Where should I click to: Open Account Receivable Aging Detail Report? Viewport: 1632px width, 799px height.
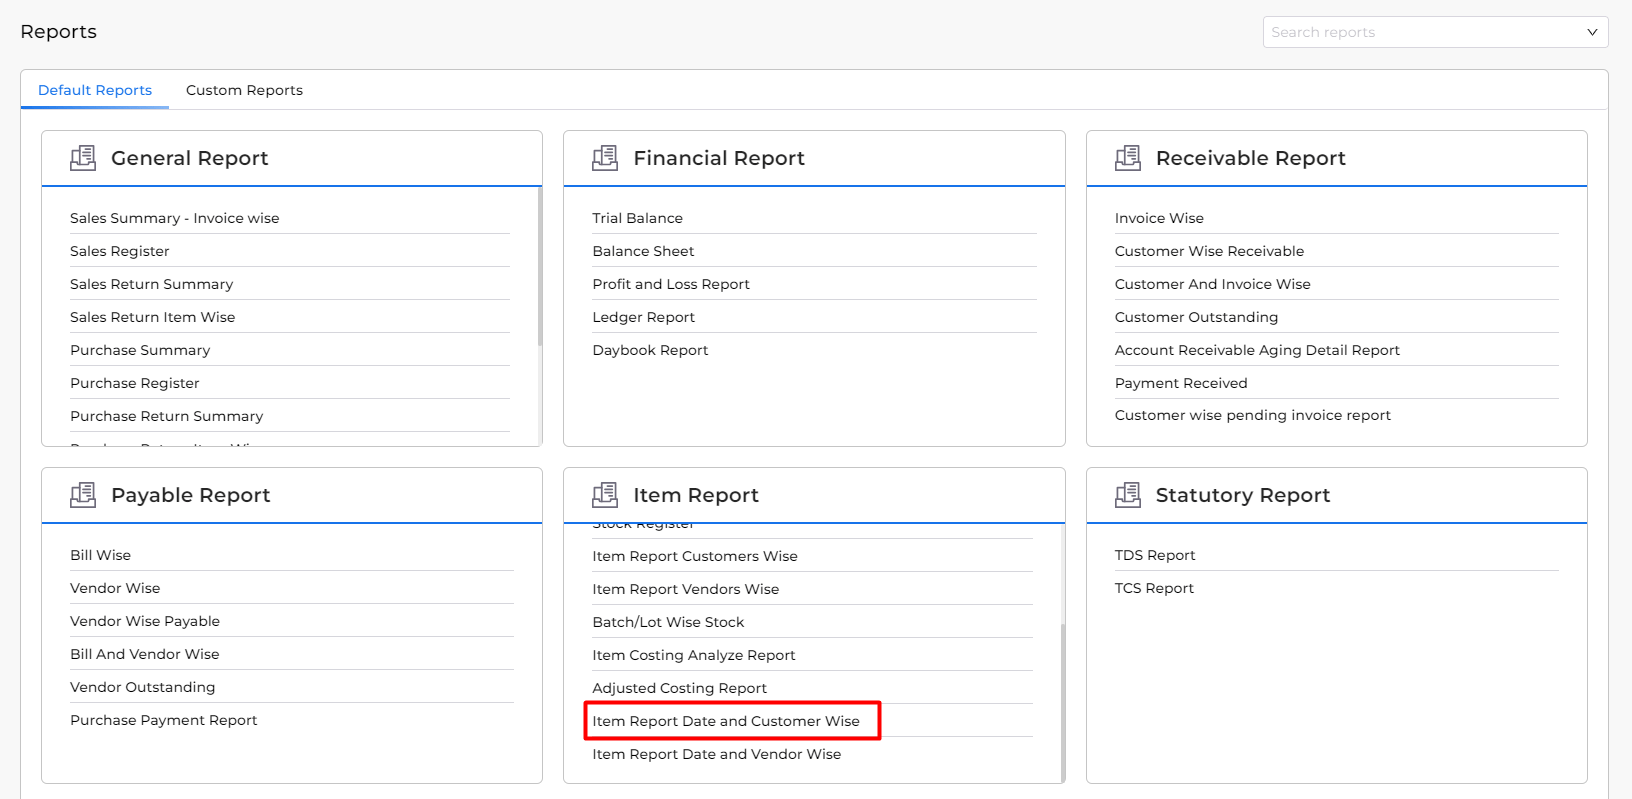coord(1258,350)
